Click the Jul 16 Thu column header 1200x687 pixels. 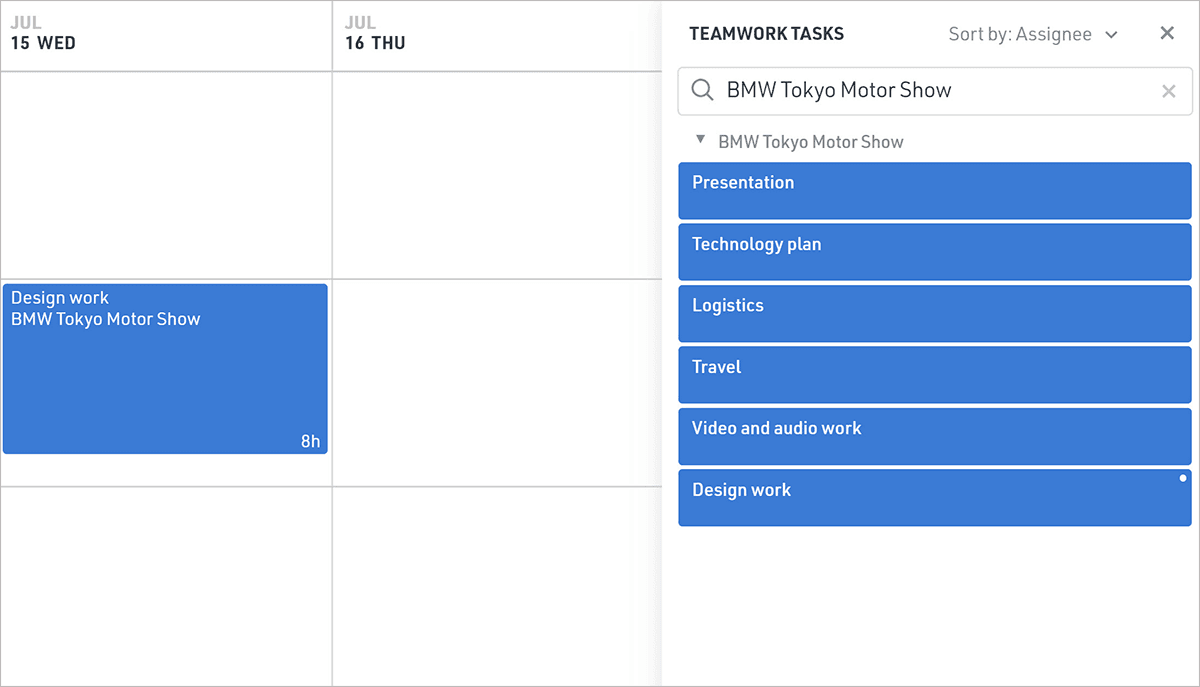pos(376,34)
